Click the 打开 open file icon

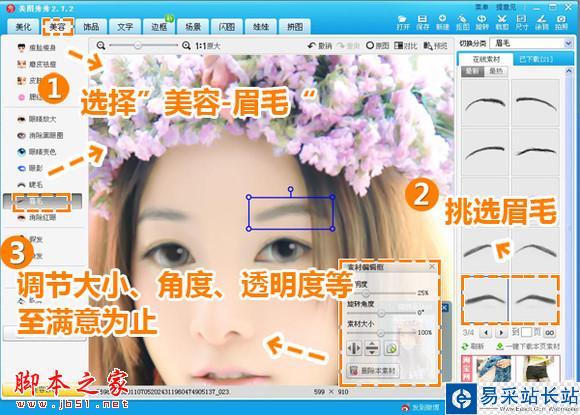click(402, 23)
